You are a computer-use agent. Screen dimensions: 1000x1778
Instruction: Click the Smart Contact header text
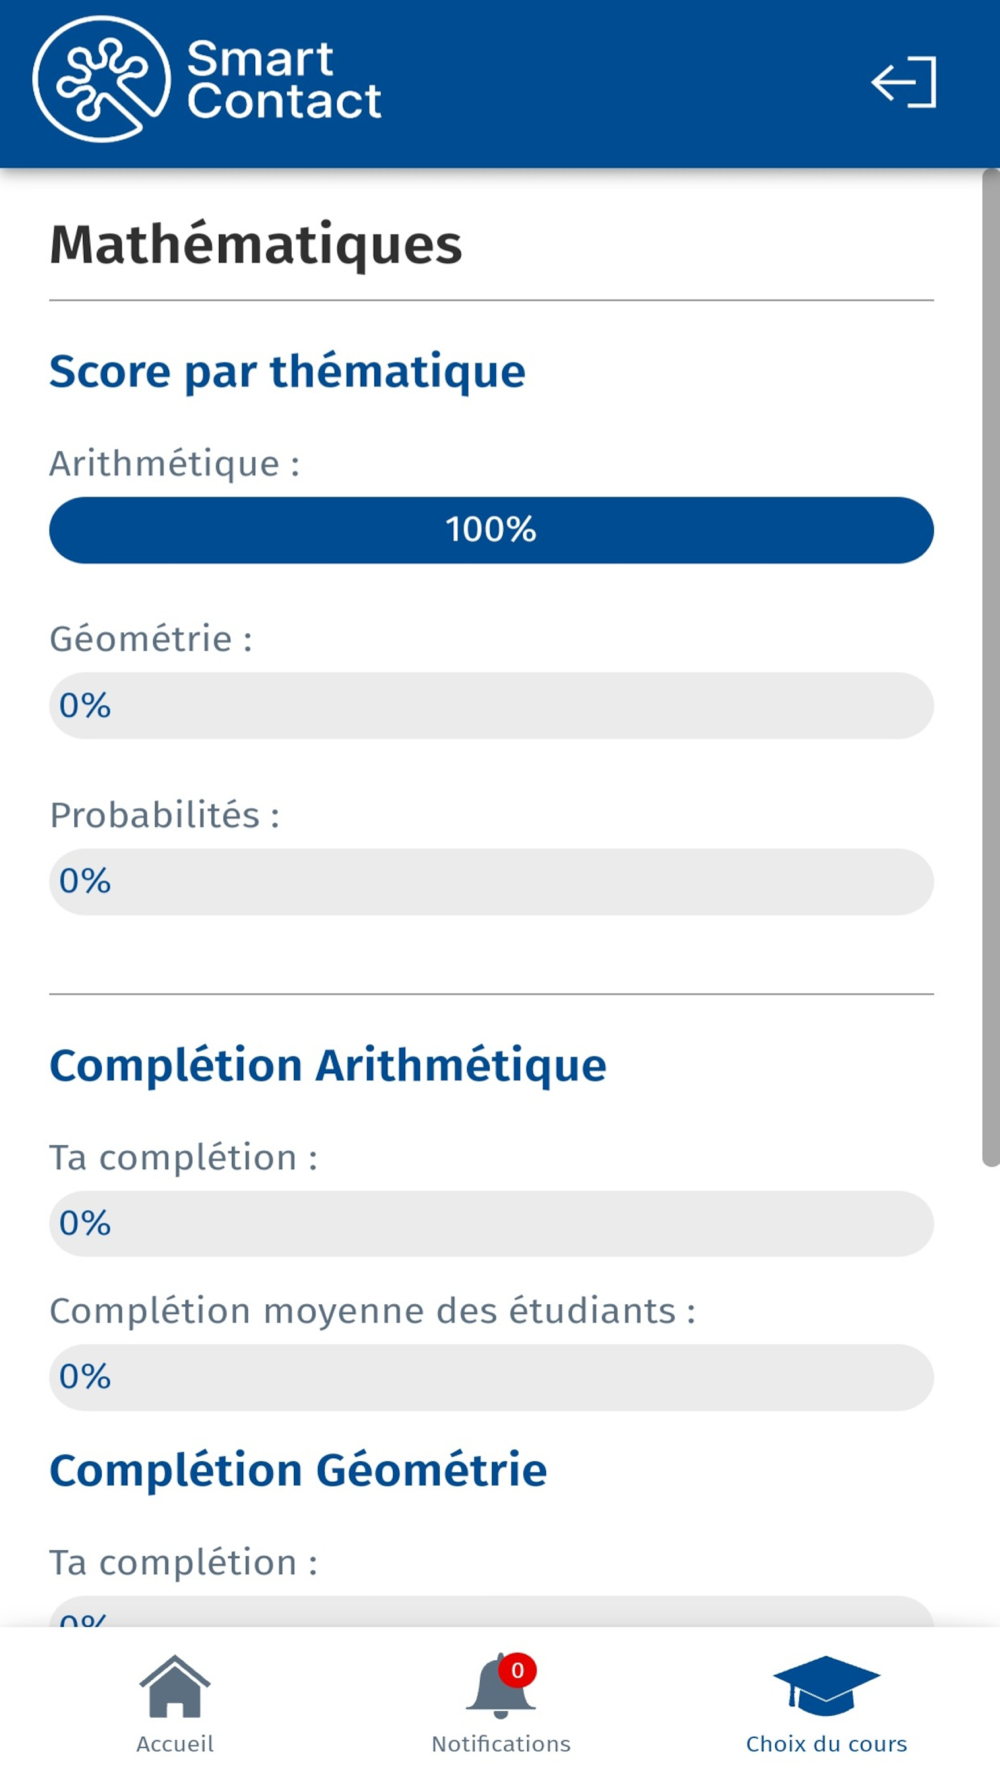click(284, 80)
